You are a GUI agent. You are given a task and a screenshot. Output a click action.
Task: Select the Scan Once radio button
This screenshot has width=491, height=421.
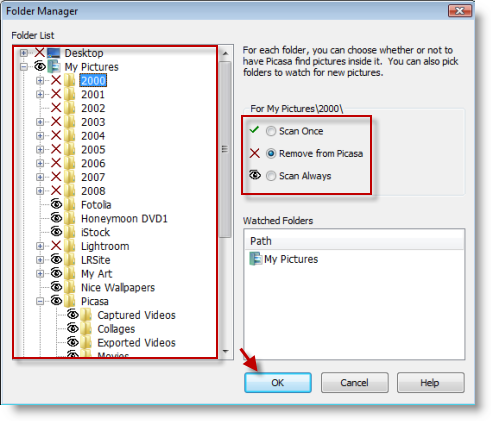271,131
